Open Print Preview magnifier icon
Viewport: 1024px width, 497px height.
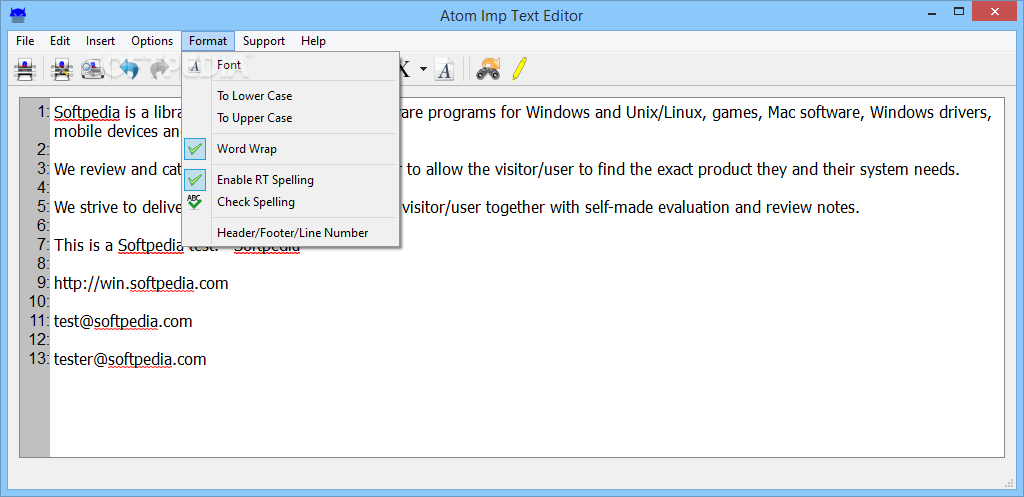tap(93, 69)
